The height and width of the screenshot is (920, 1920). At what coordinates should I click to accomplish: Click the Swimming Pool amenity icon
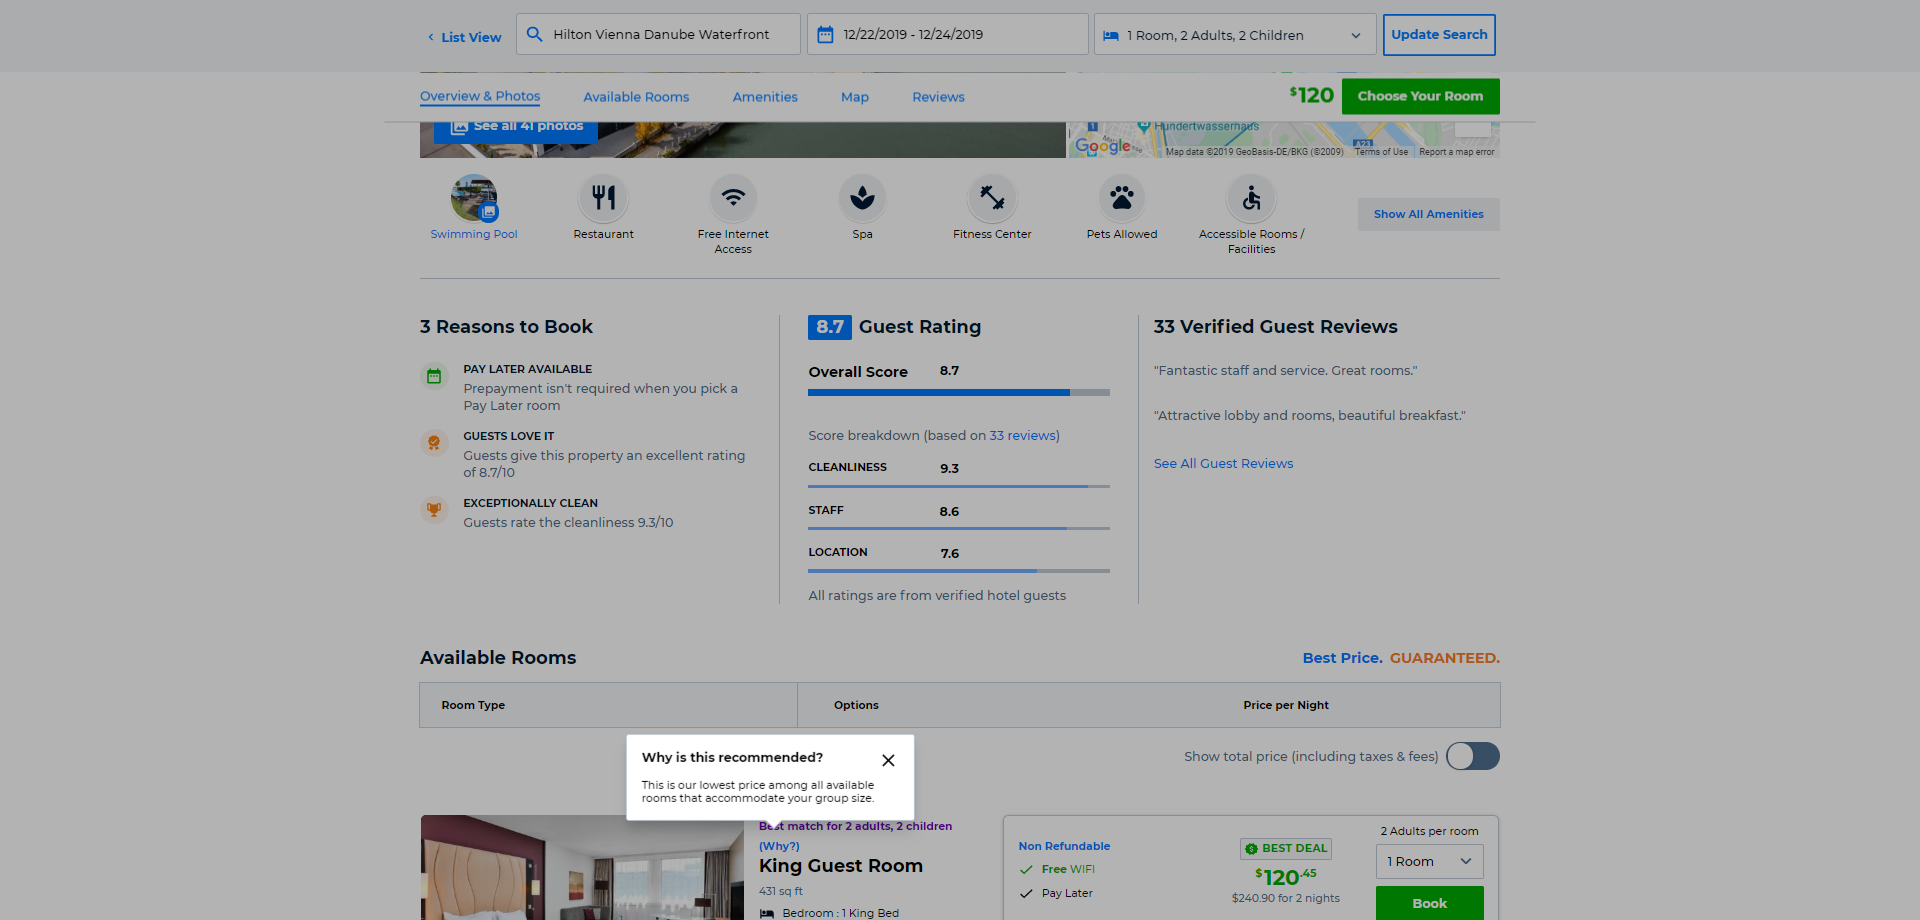tap(474, 198)
